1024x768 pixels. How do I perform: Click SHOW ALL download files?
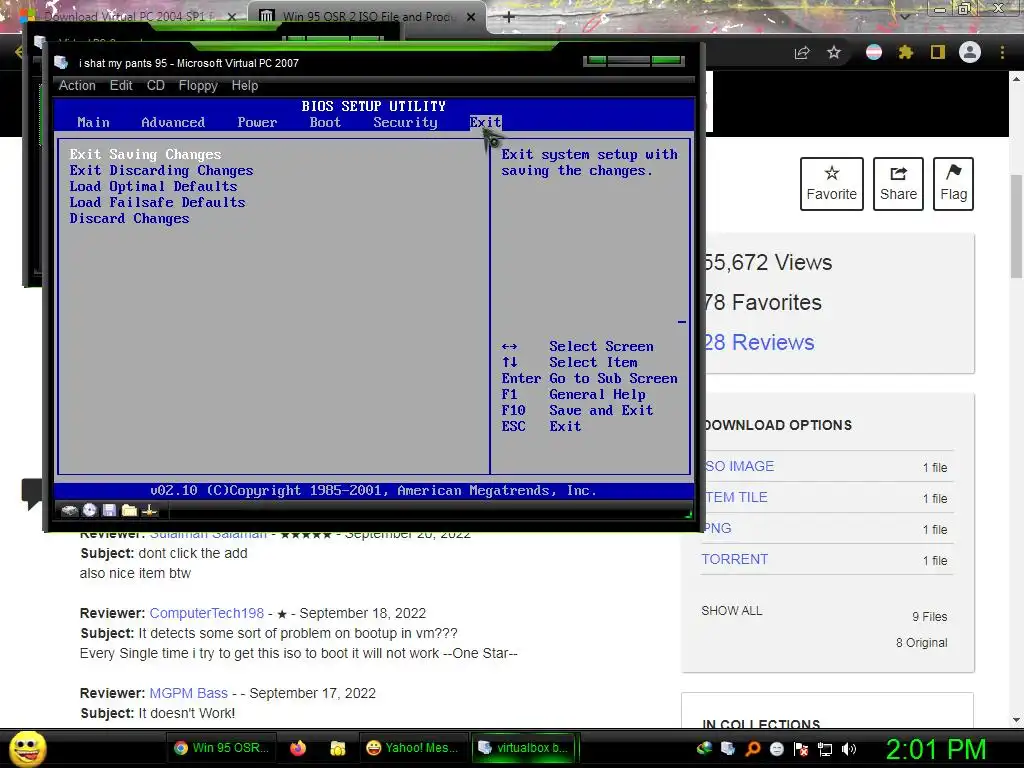click(731, 611)
